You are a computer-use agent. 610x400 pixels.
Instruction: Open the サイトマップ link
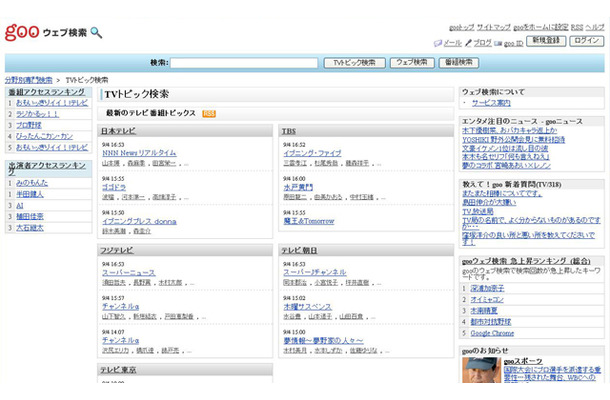[x=494, y=27]
